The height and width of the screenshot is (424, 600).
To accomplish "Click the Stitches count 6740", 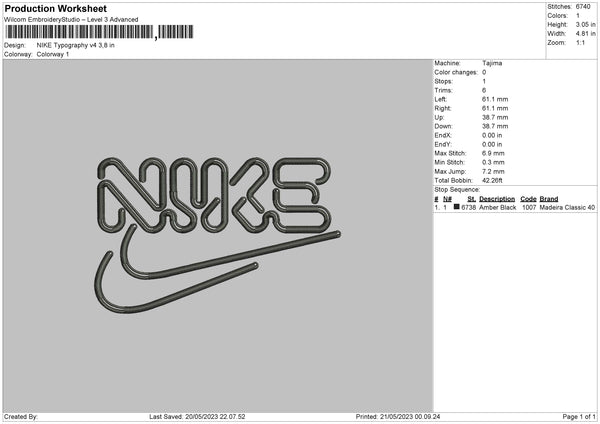I will [583, 7].
